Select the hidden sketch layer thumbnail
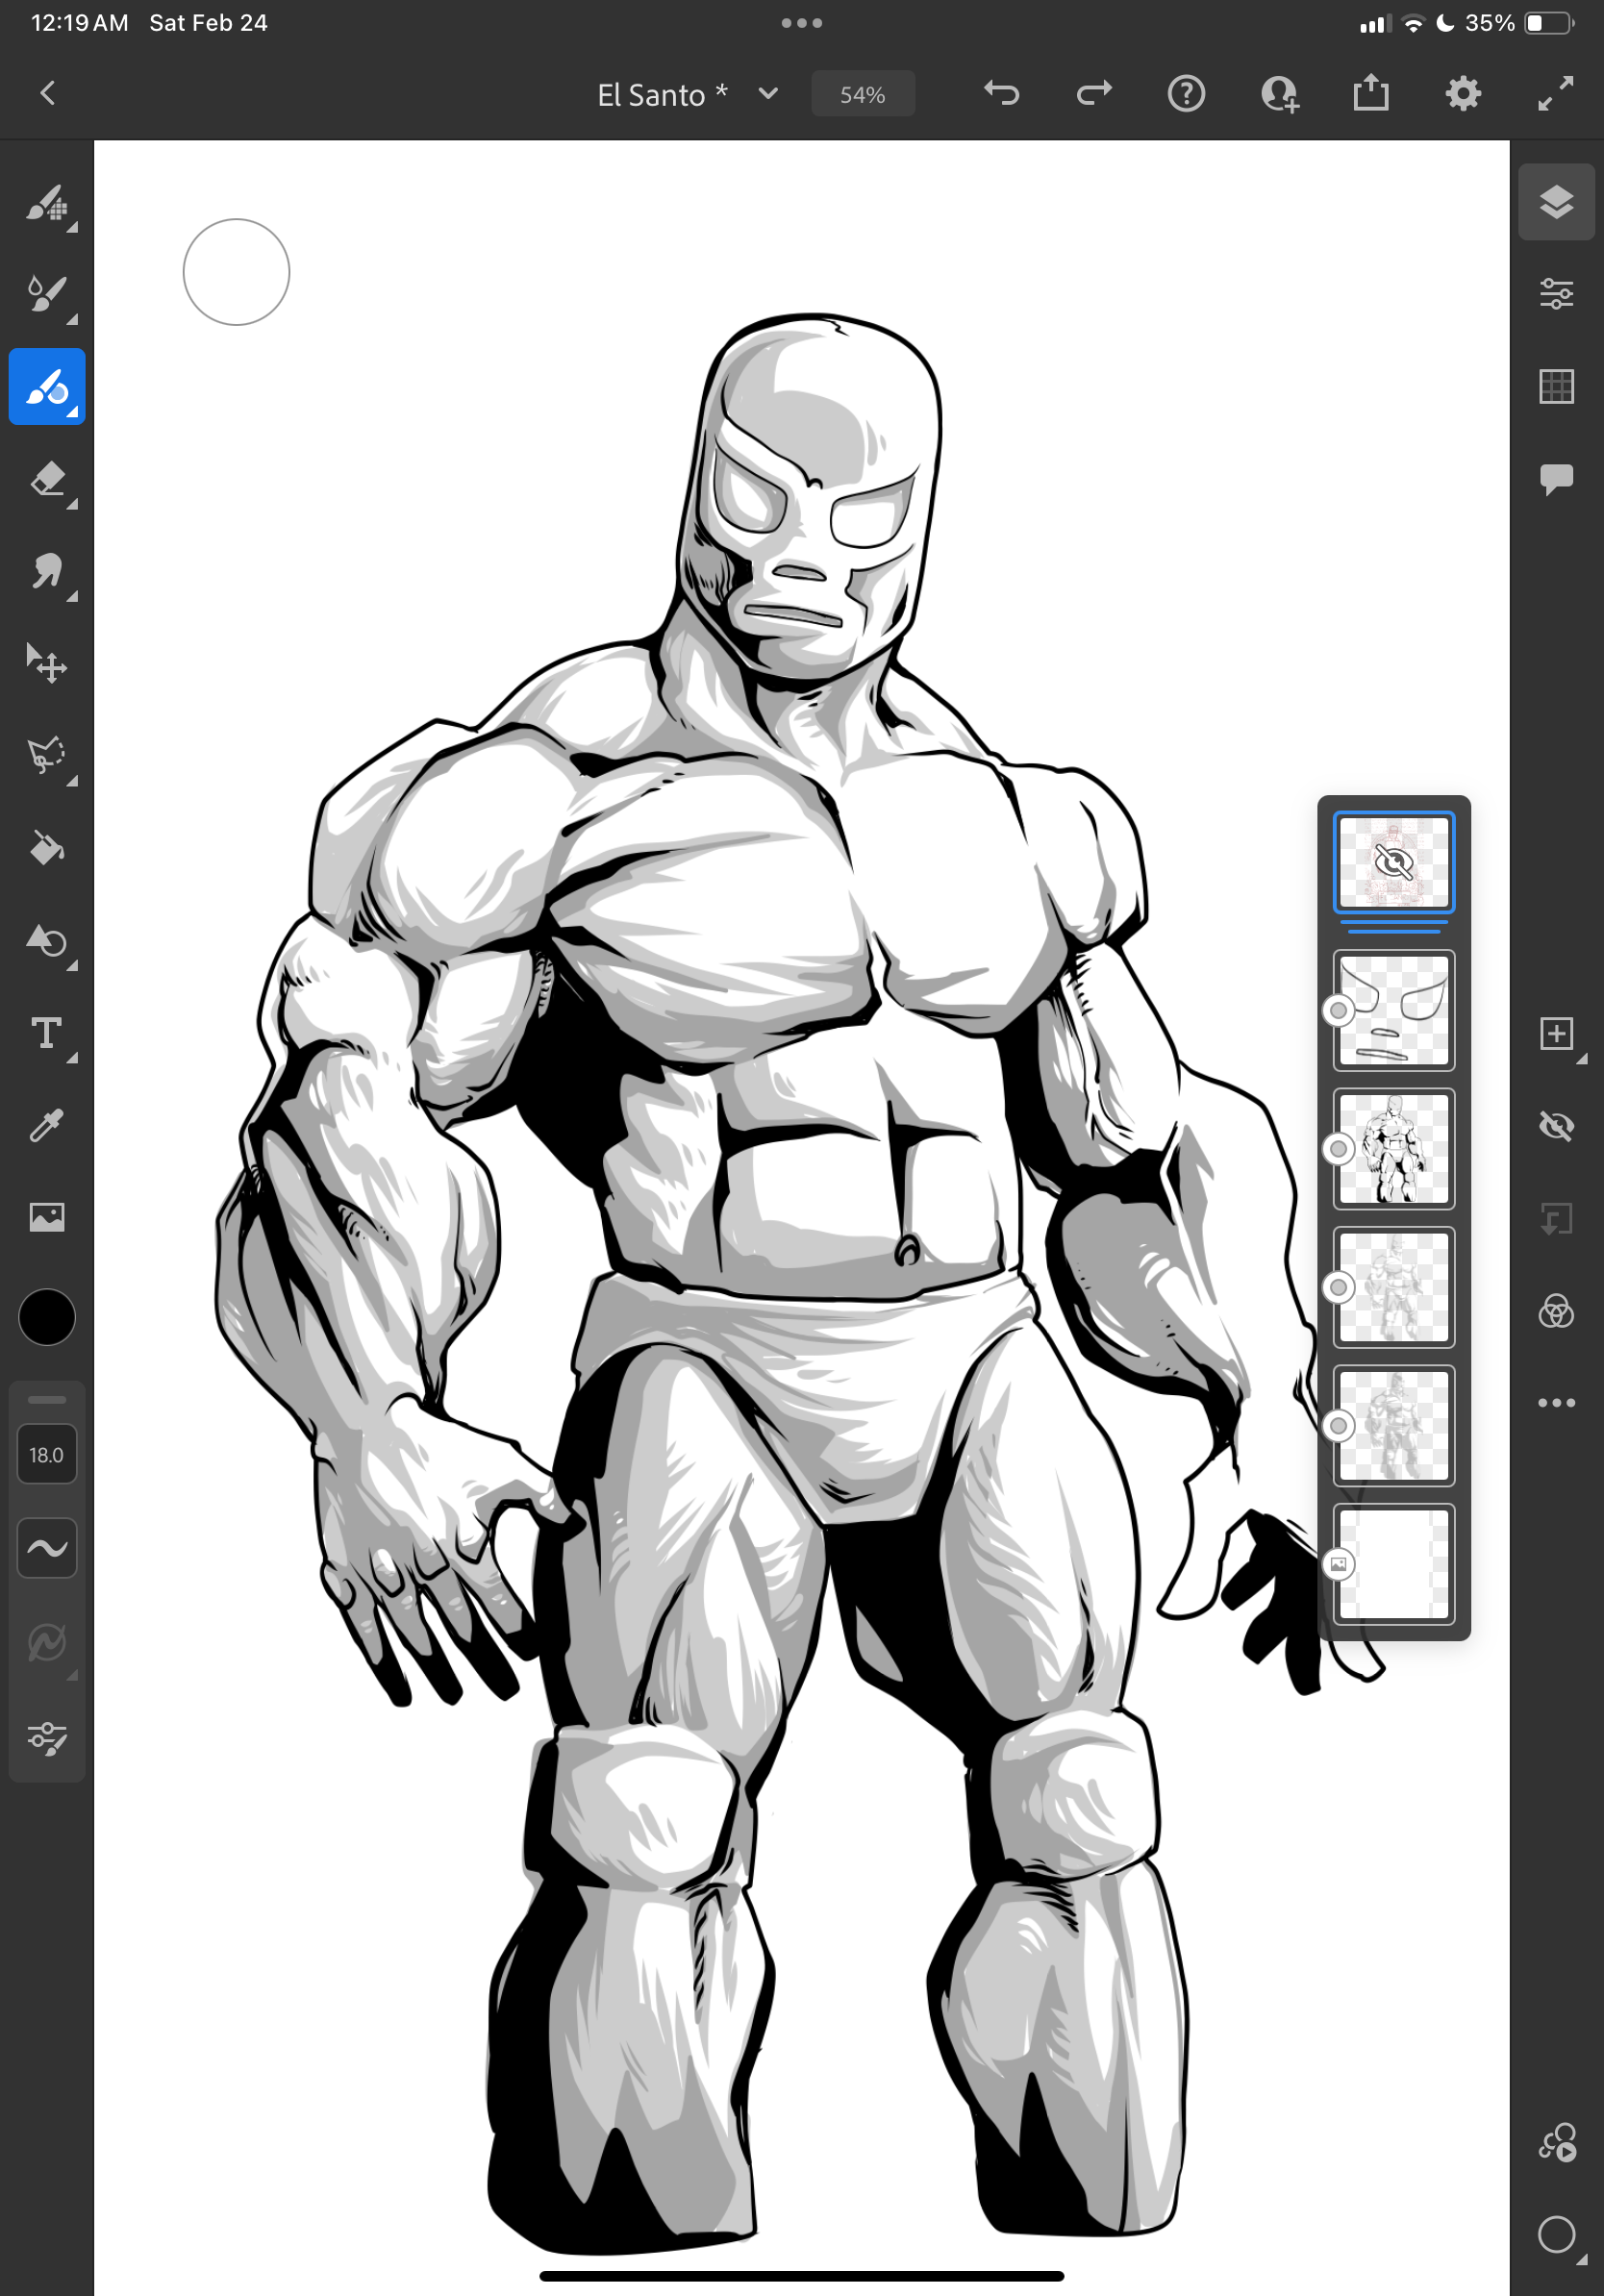This screenshot has height=2296, width=1604. [1393, 862]
